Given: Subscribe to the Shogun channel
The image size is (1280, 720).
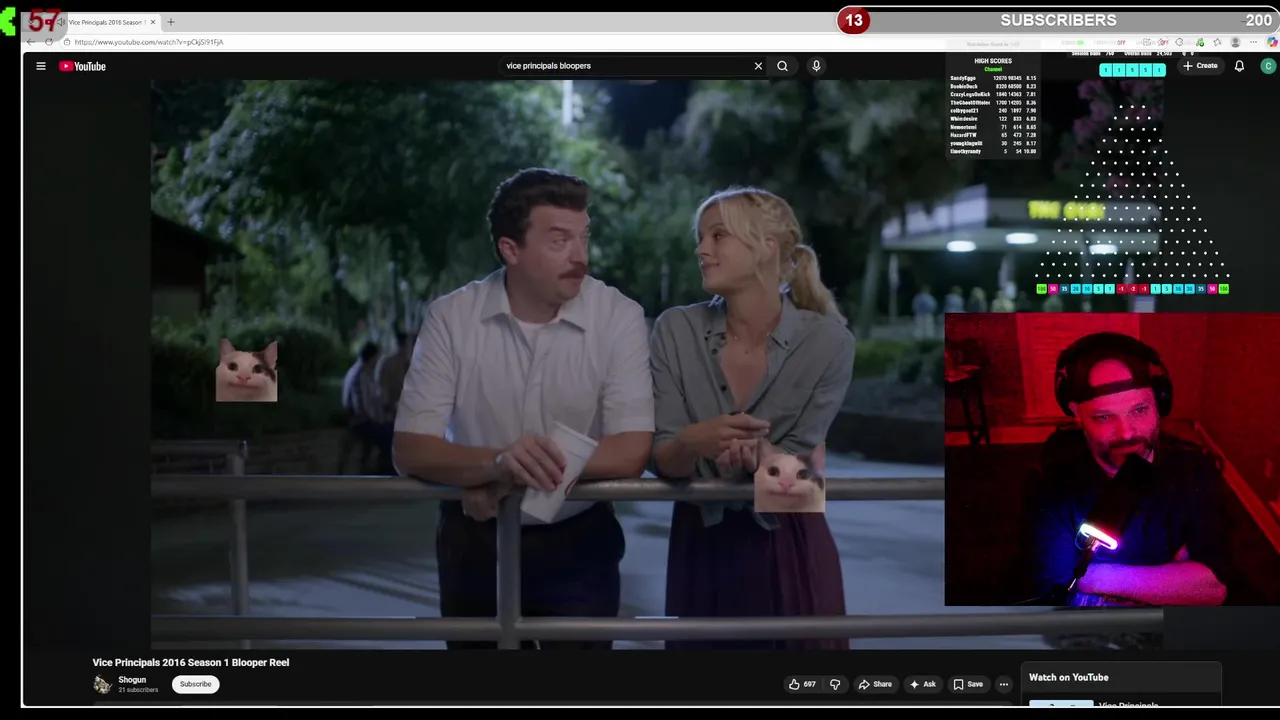Looking at the screenshot, I should coord(195,684).
